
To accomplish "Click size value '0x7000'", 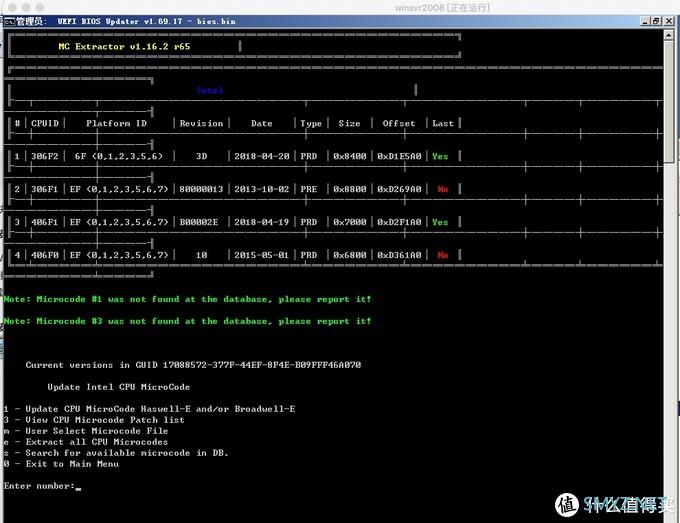I will 350,222.
